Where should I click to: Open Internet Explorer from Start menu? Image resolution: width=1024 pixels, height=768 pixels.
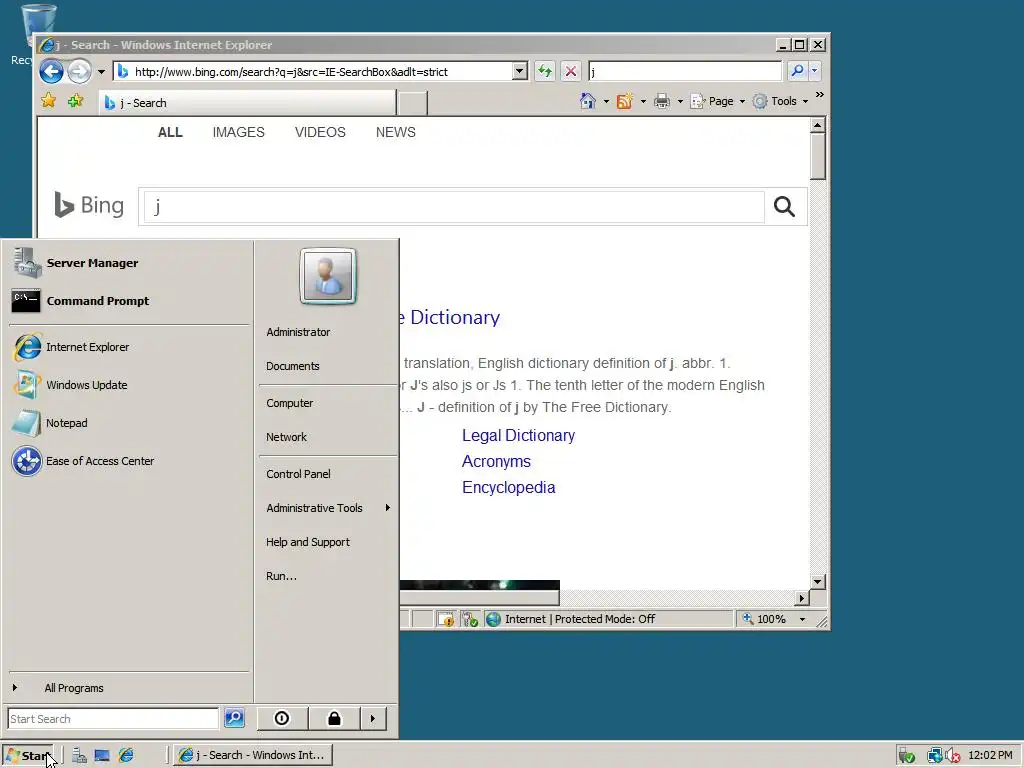[129, 347]
